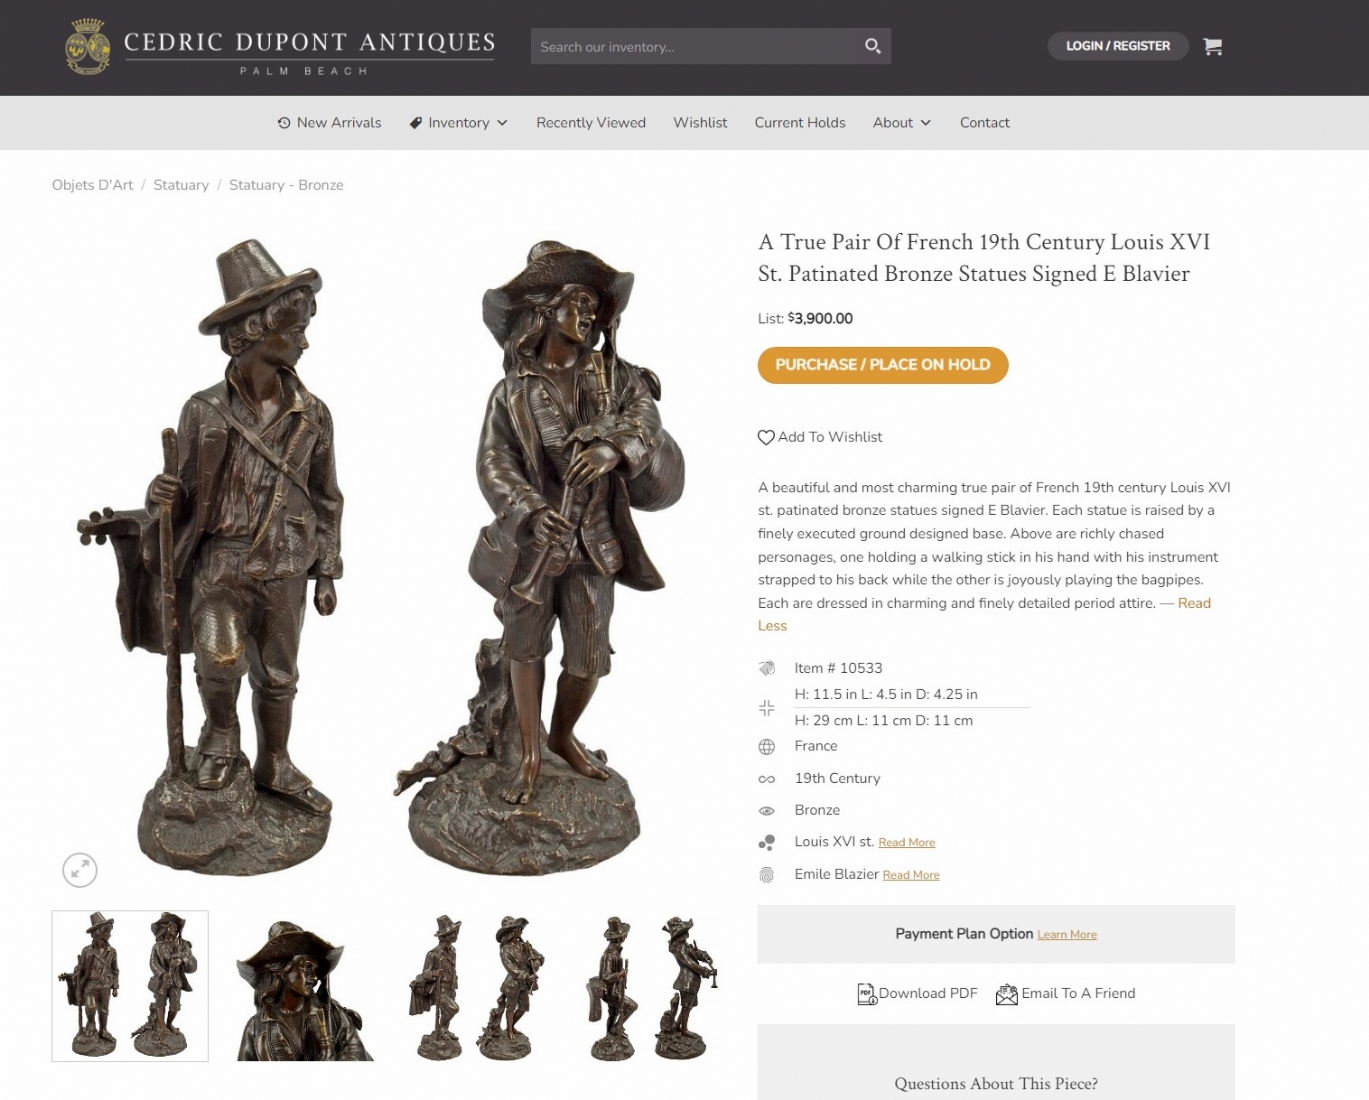
Task: Click the heart icon for wishlist
Action: tap(766, 437)
